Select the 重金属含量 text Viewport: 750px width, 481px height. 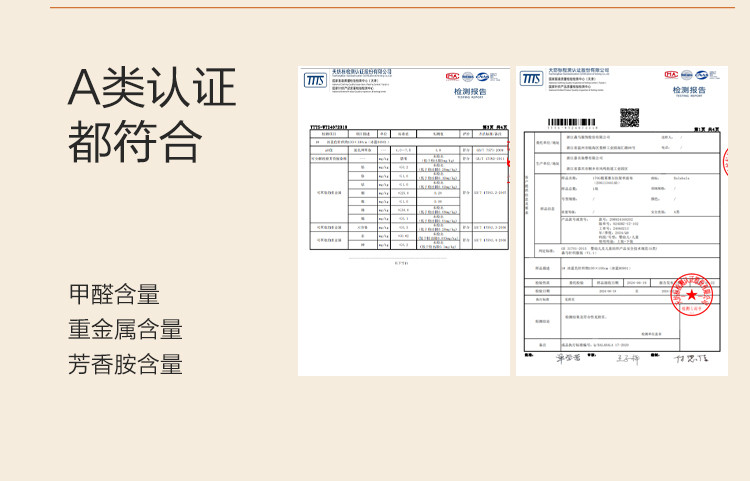click(125, 329)
